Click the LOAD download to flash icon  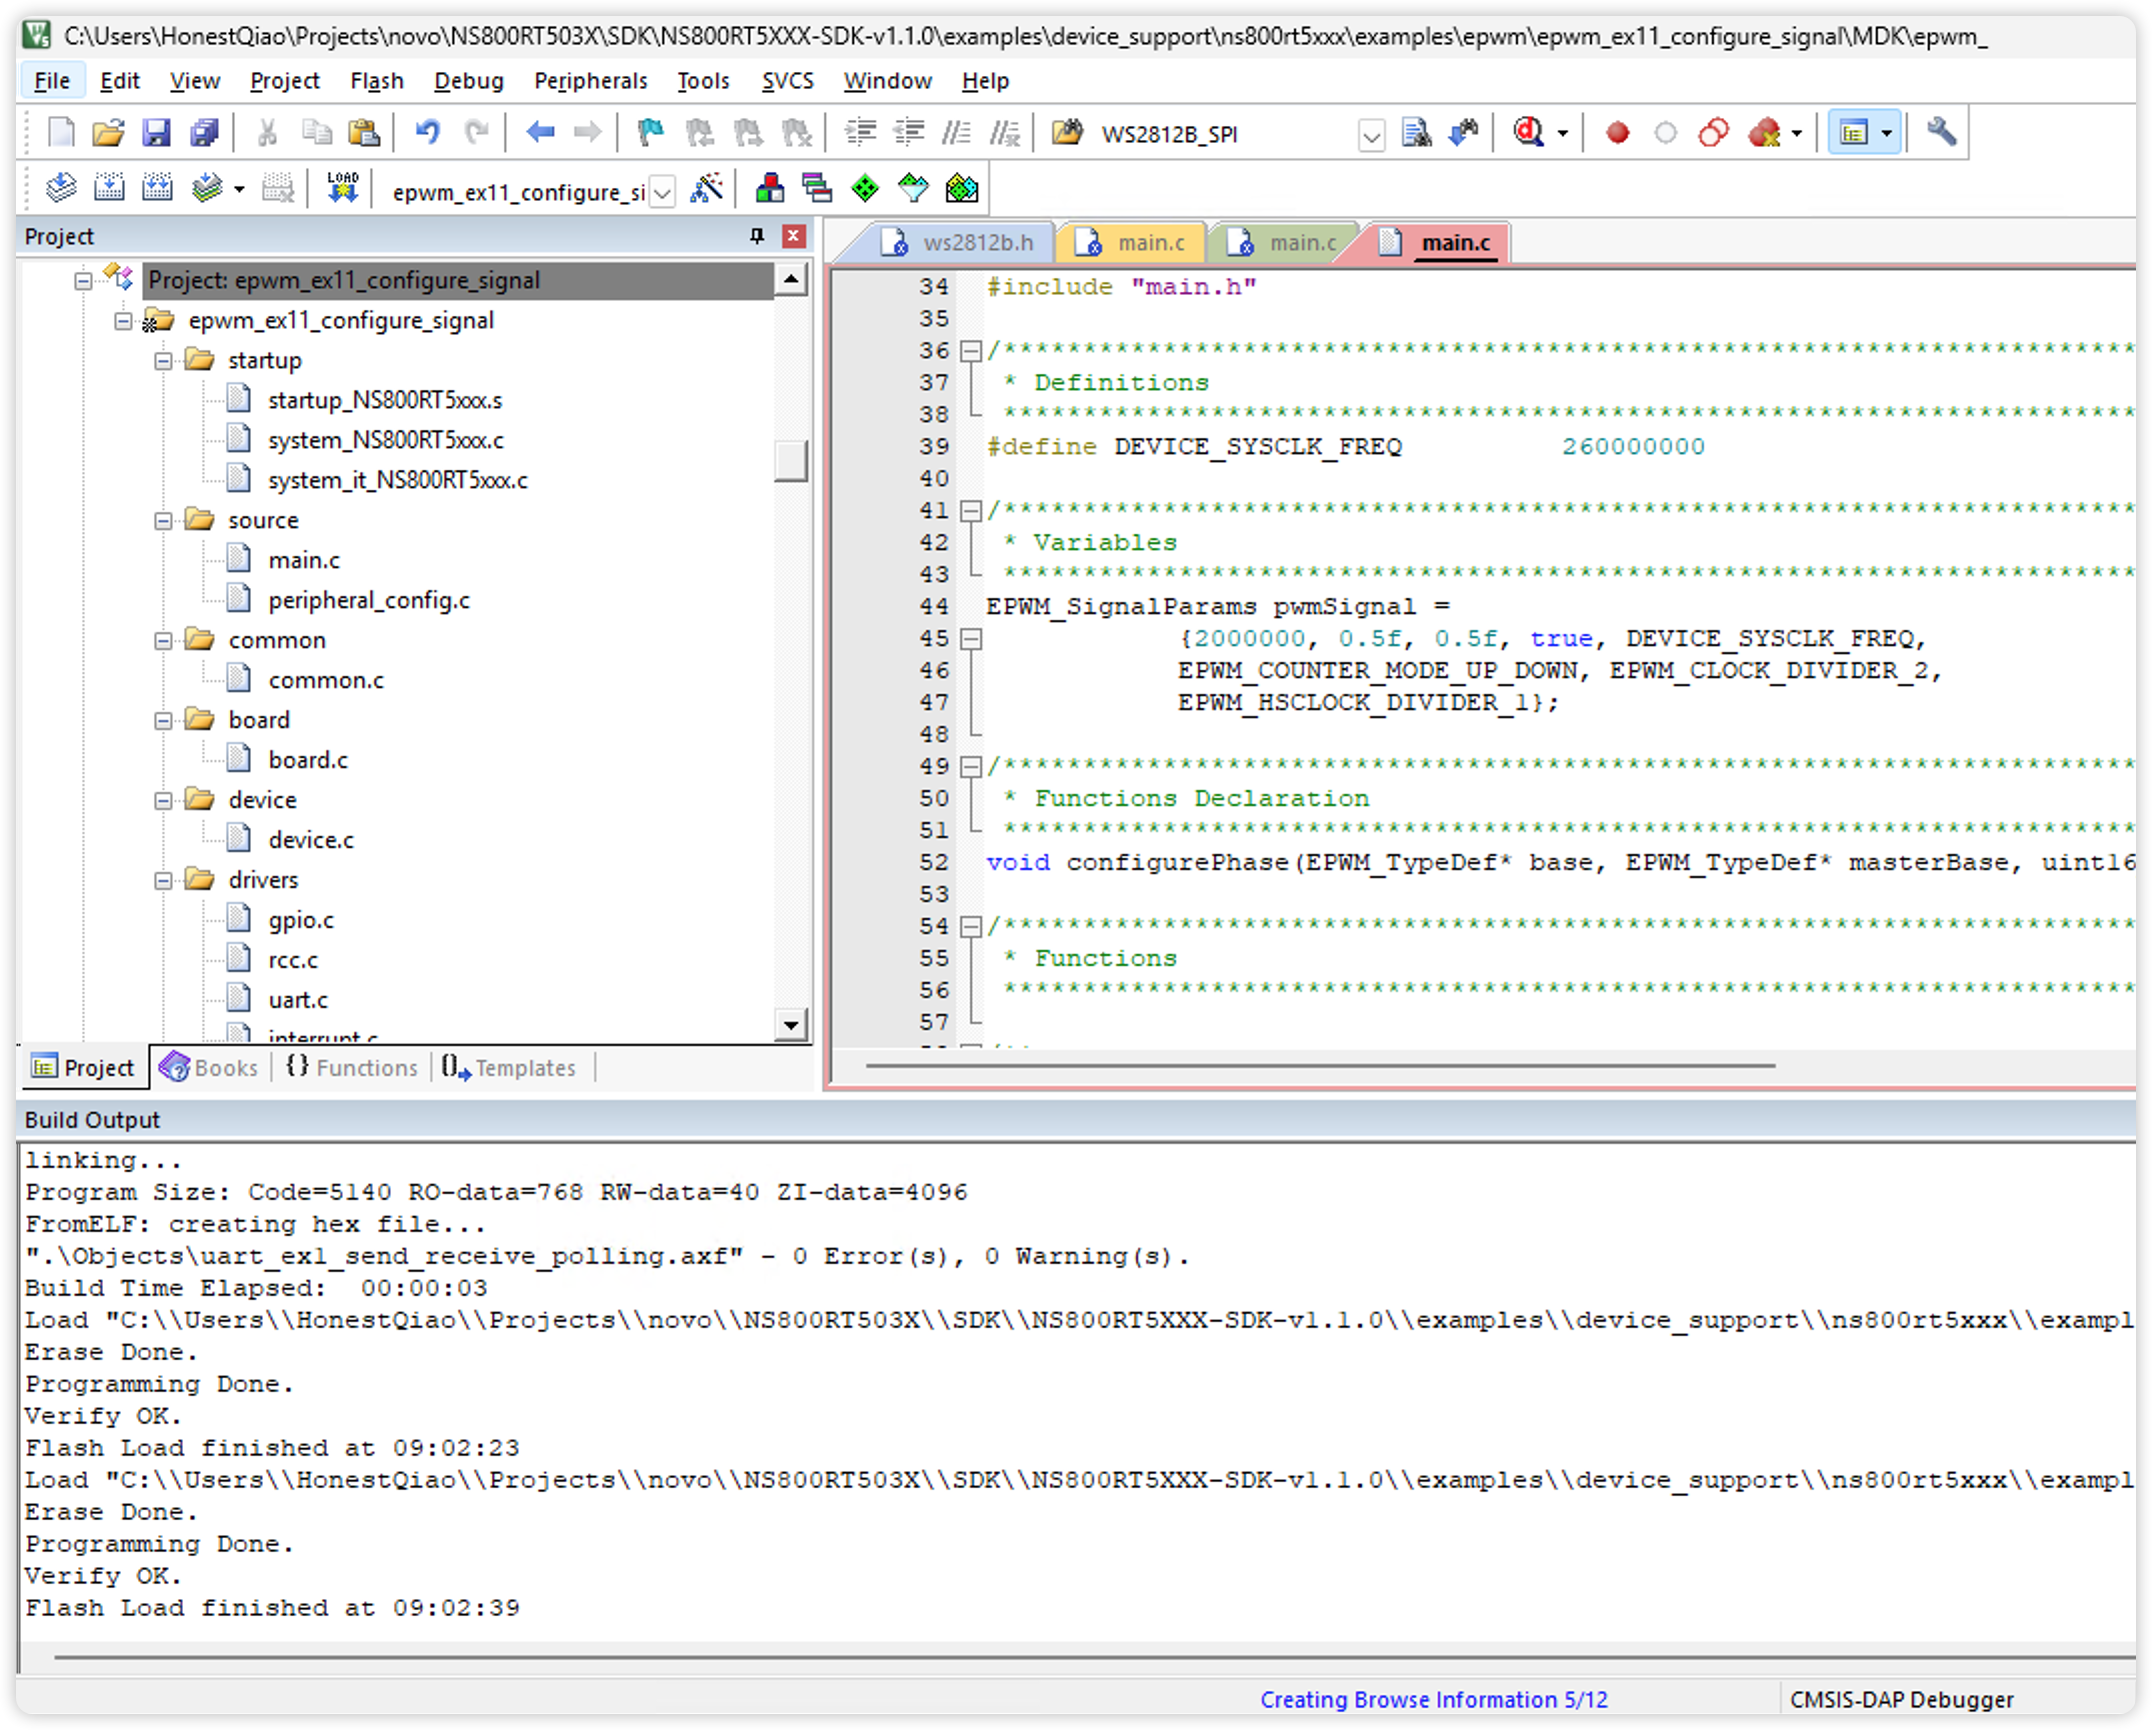coord(342,187)
